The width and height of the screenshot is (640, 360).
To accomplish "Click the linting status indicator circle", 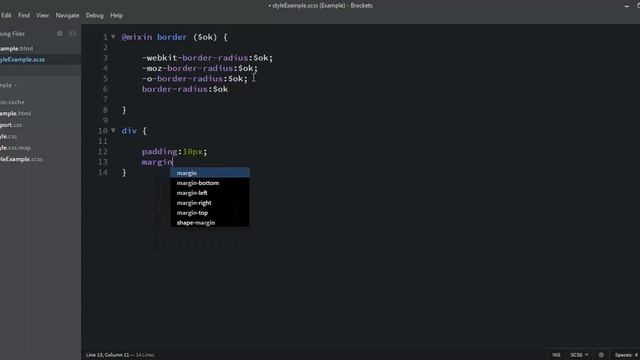I will [601, 355].
